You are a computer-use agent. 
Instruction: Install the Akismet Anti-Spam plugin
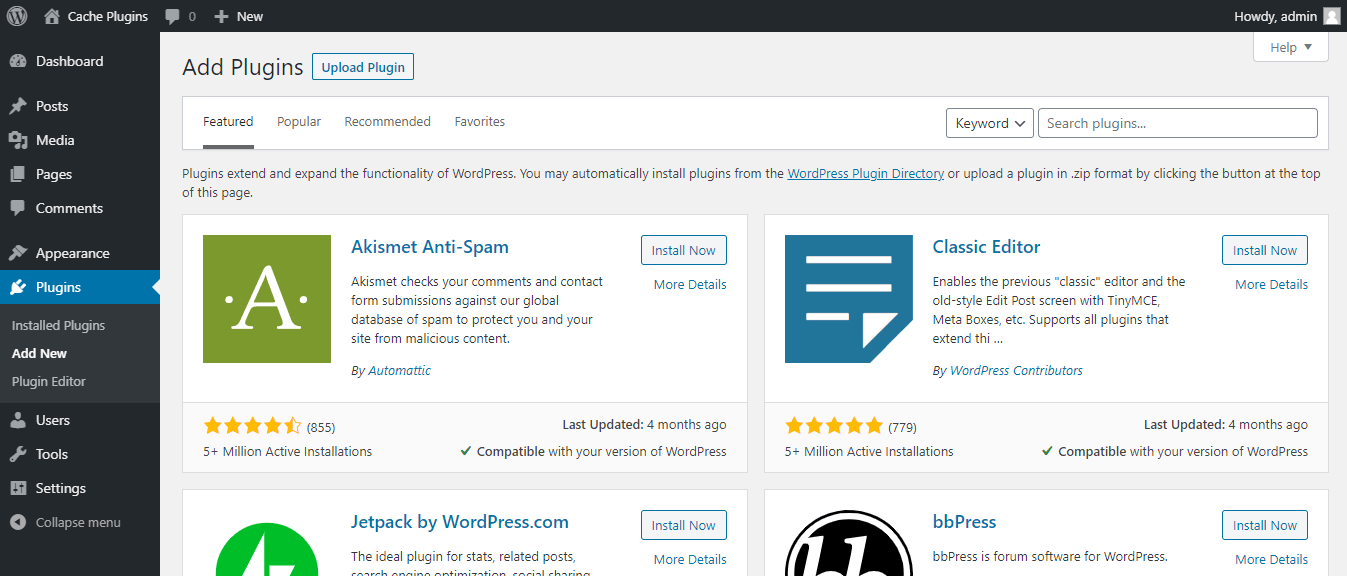(684, 250)
